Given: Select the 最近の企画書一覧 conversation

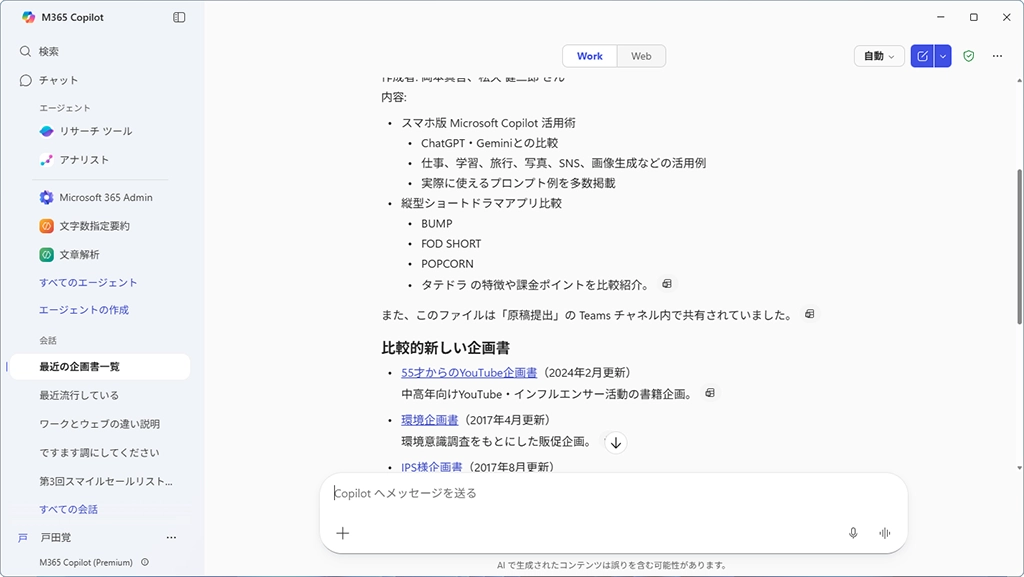Looking at the screenshot, I should point(101,367).
